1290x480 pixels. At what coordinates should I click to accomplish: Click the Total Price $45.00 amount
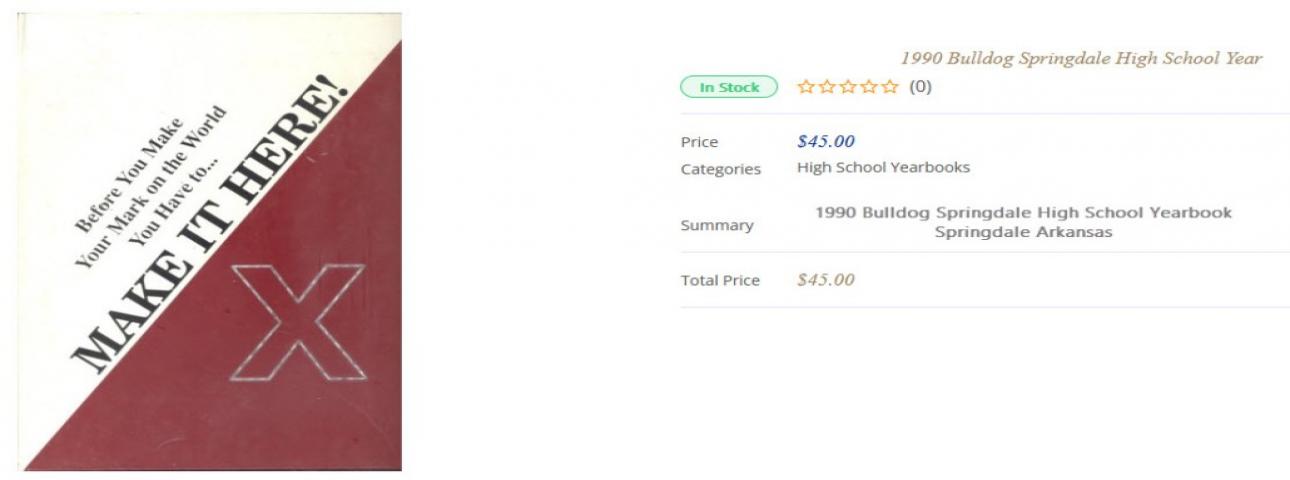pos(825,280)
